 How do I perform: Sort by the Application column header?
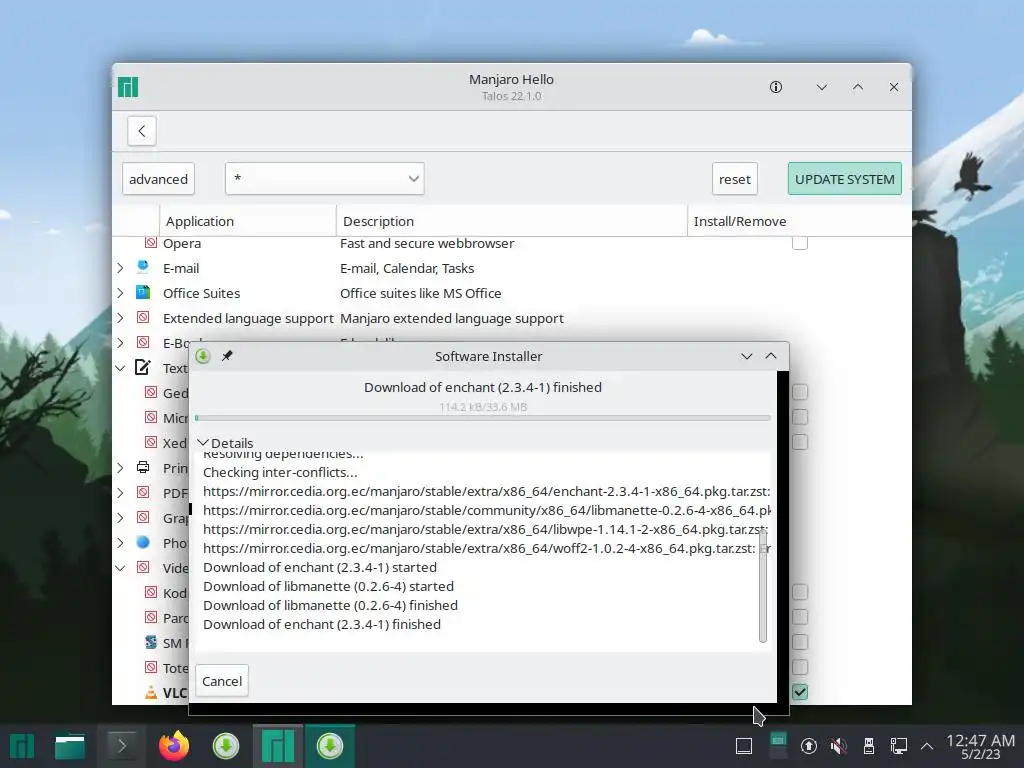pyautogui.click(x=248, y=221)
